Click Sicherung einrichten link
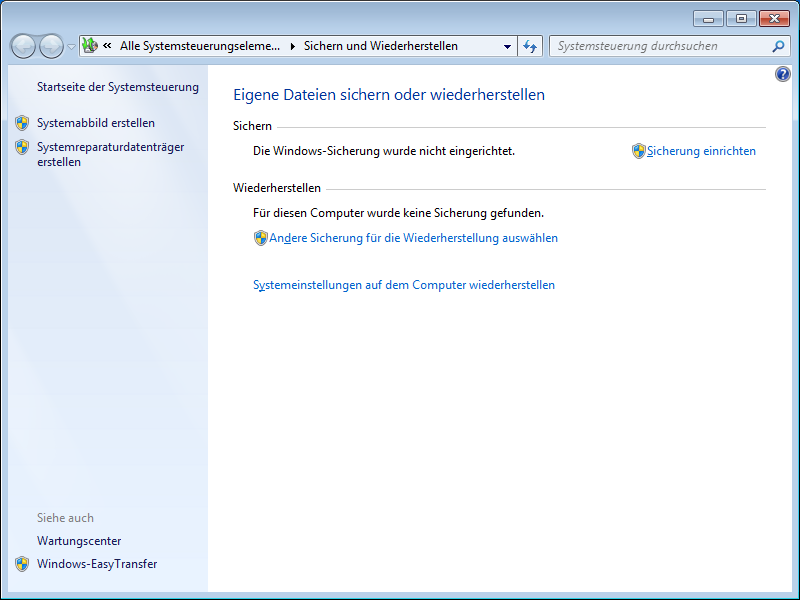This screenshot has height=600, width=800. [x=701, y=151]
